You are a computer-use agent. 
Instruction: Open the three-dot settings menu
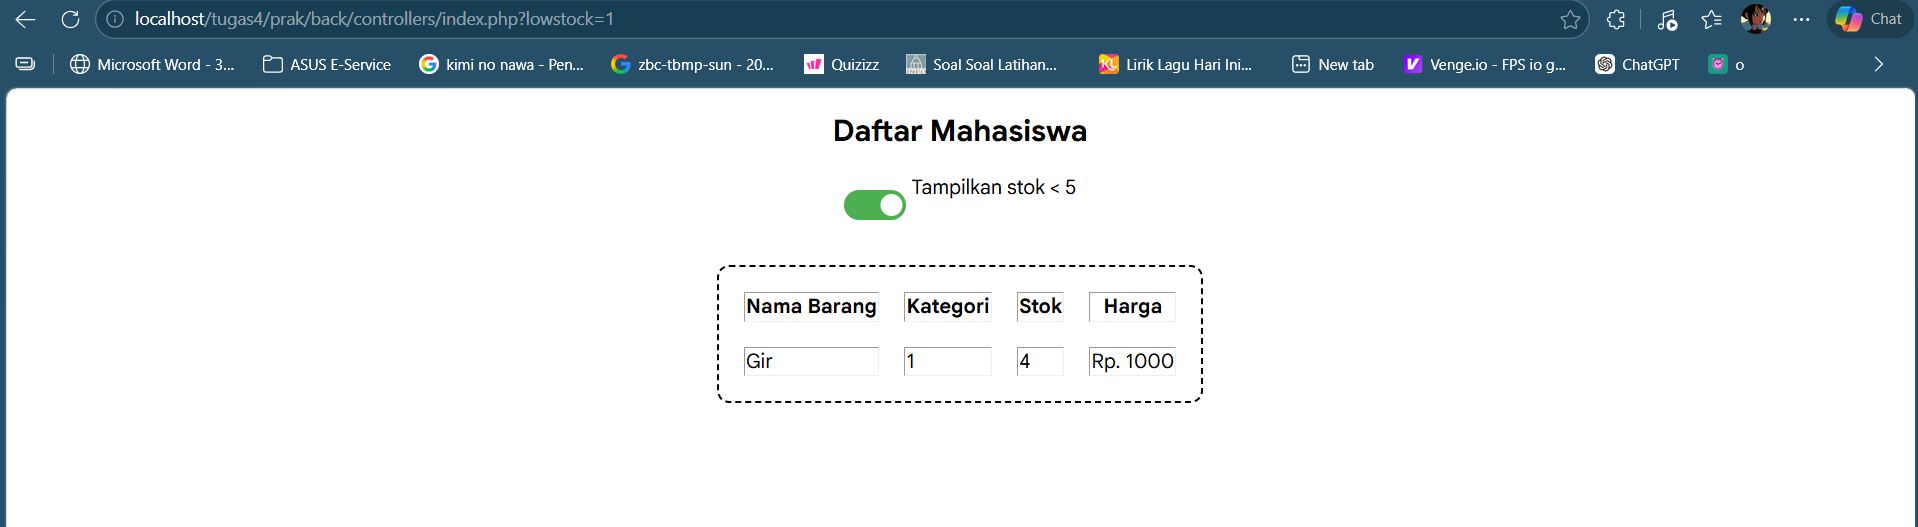(x=1801, y=19)
